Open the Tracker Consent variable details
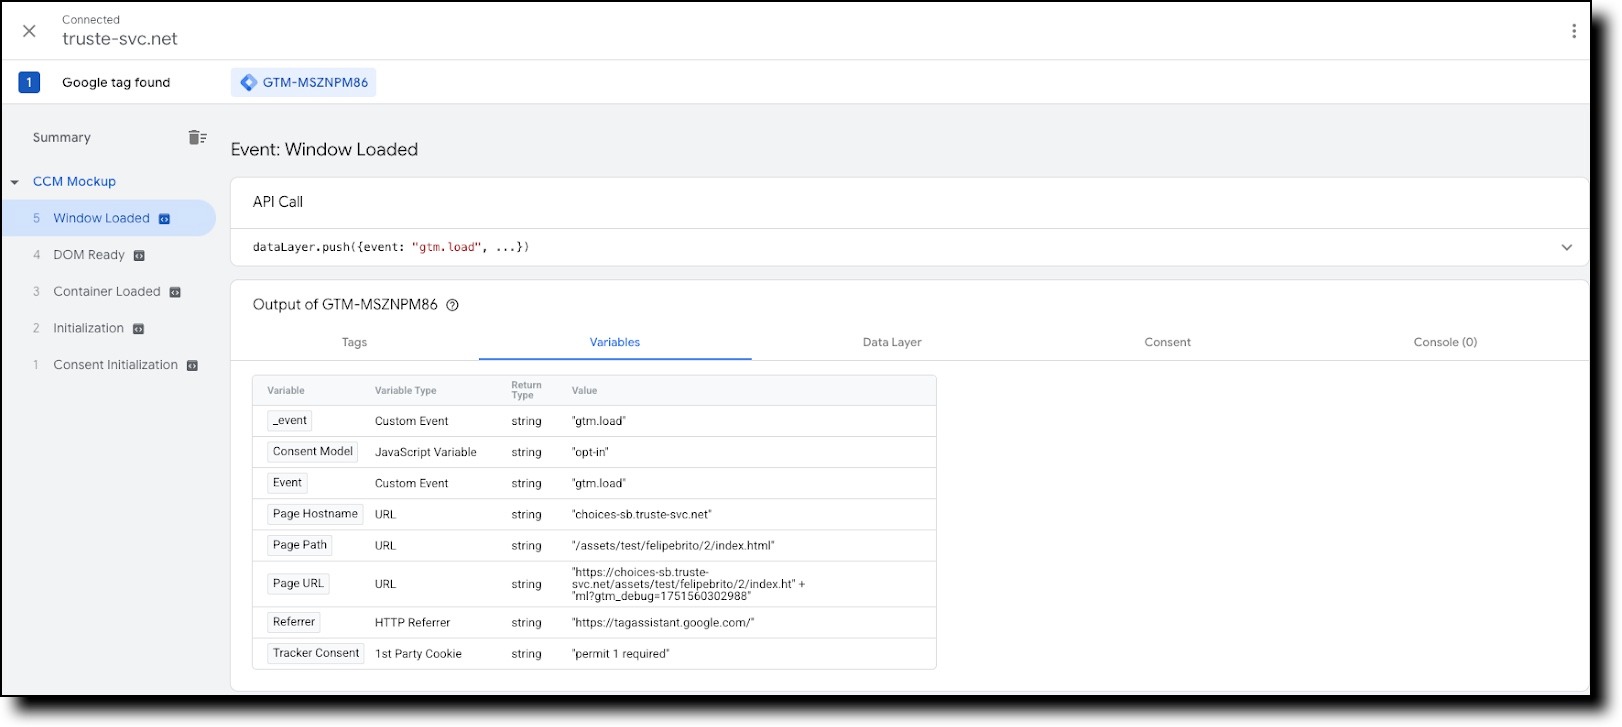Screen dimensions: 1622x727 (x=316, y=653)
